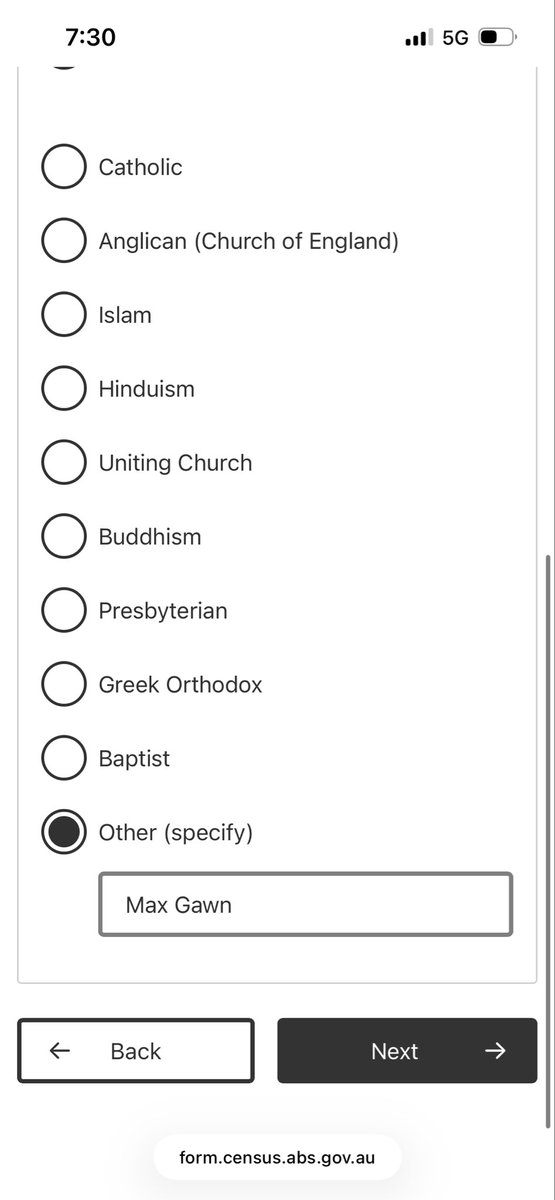This screenshot has height=1200, width=555.
Task: Choose the Buddhism option
Action: pyautogui.click(x=63, y=537)
